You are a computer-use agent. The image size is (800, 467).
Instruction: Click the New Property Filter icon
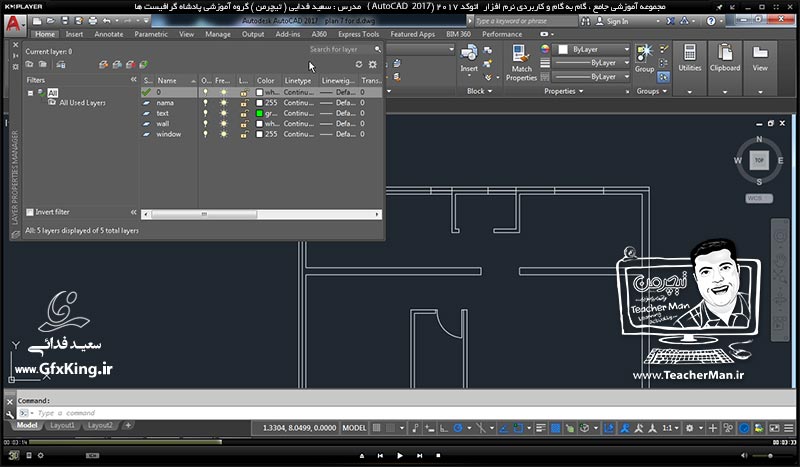30,64
